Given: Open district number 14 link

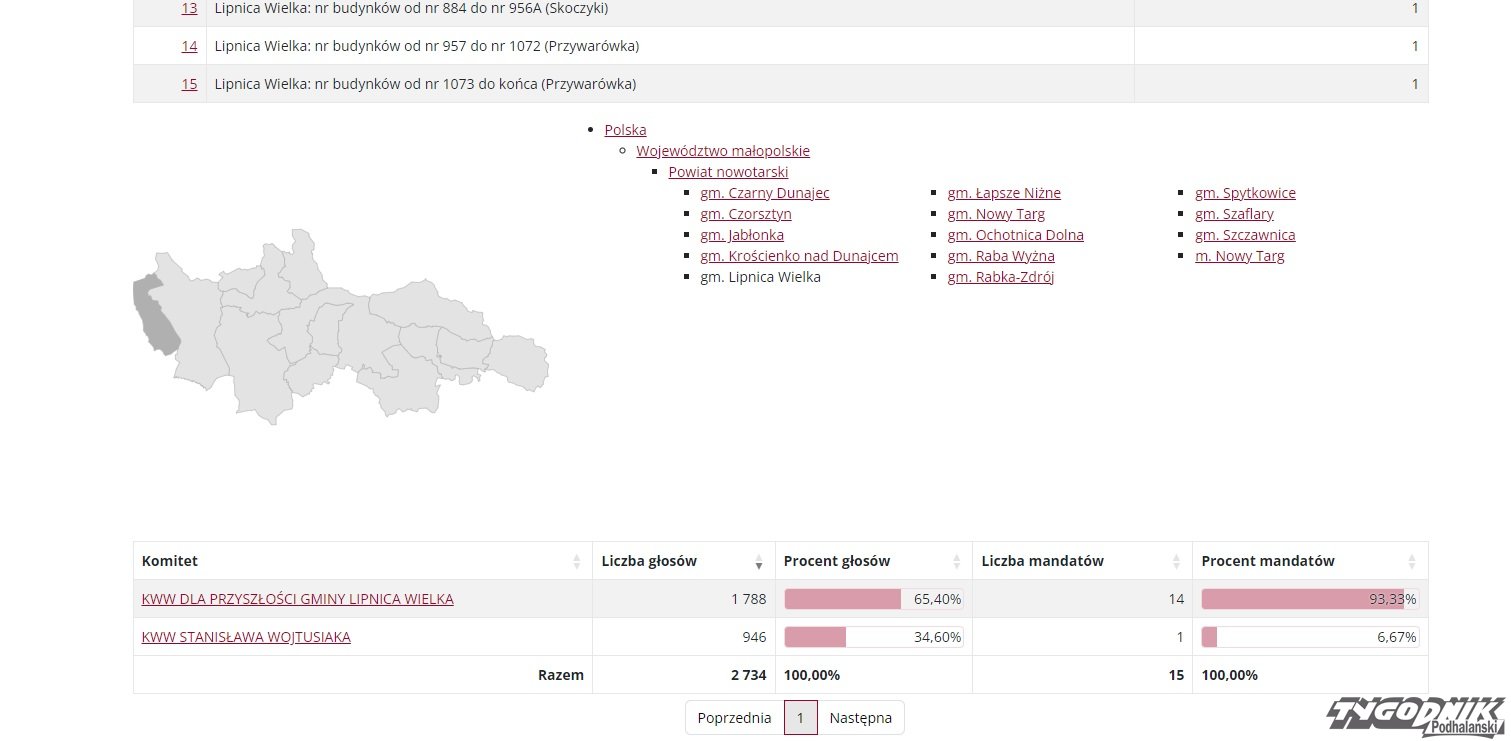Looking at the screenshot, I should (x=189, y=46).
